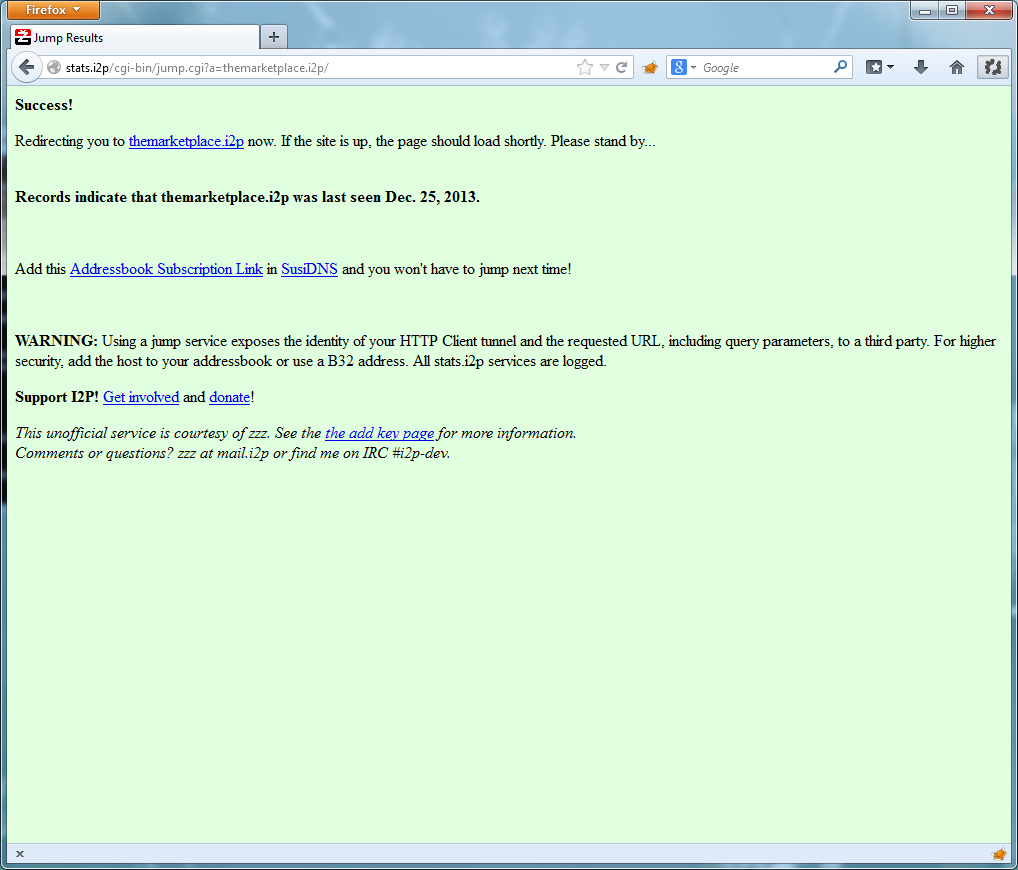The image size is (1018, 870).
Task: Visit the donate link
Action: pyautogui.click(x=229, y=397)
